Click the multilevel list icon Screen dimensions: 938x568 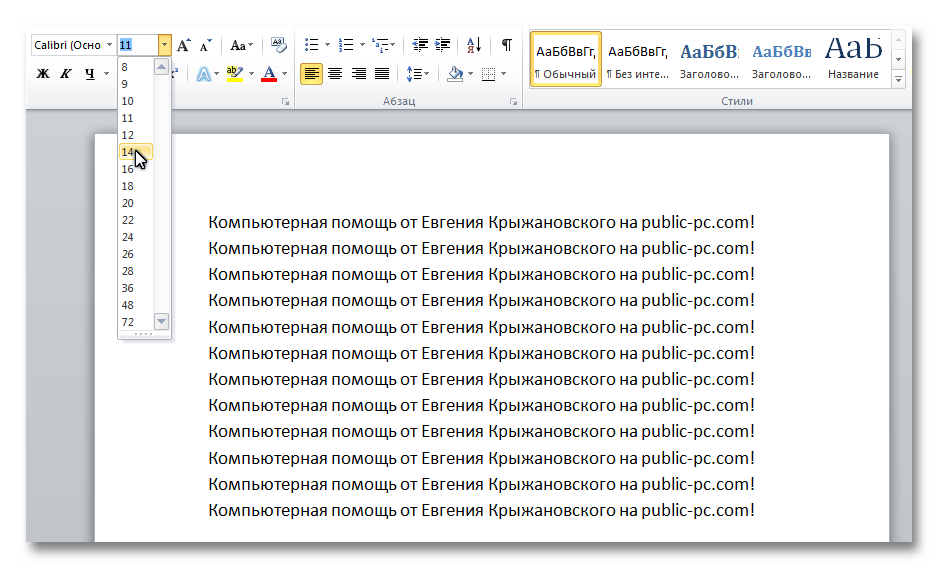click(x=380, y=45)
